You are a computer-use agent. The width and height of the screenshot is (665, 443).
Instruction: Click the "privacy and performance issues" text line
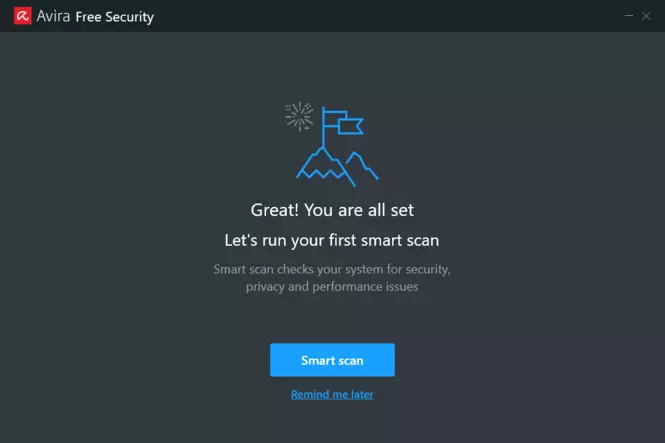332,287
